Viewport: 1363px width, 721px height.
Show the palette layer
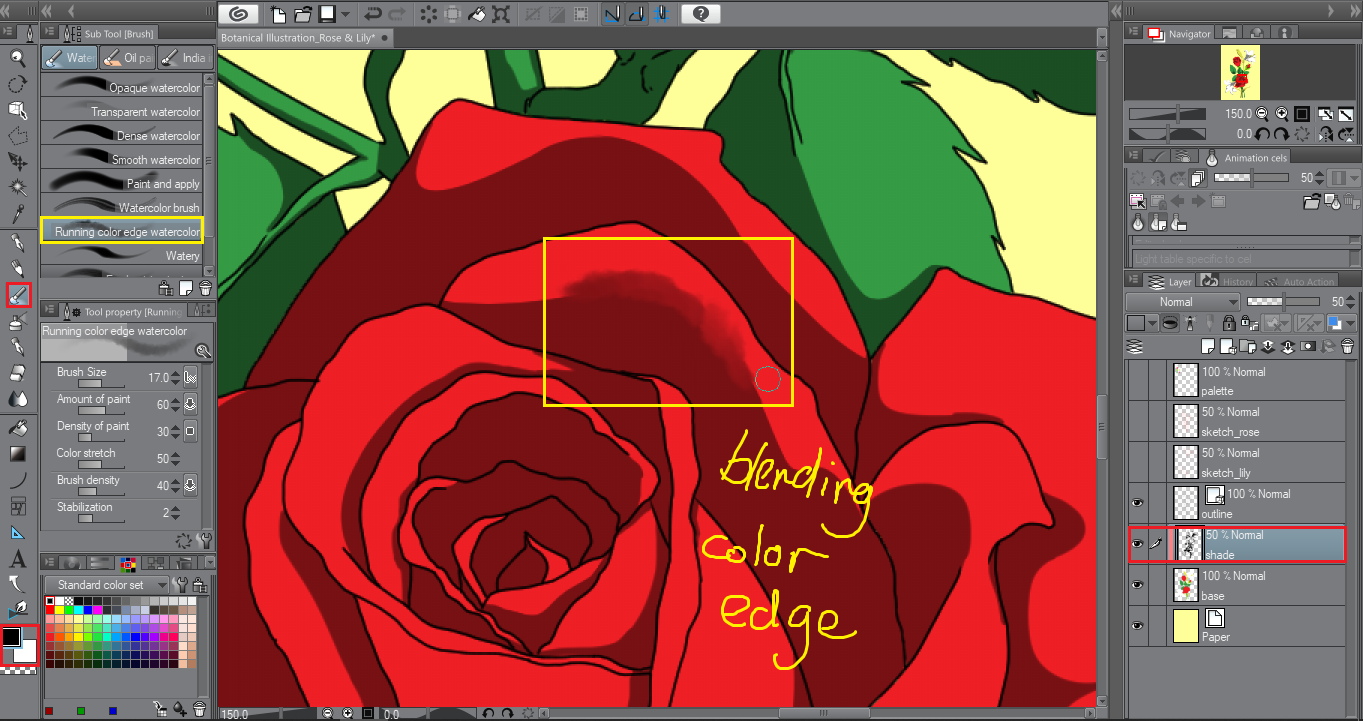(x=1137, y=381)
